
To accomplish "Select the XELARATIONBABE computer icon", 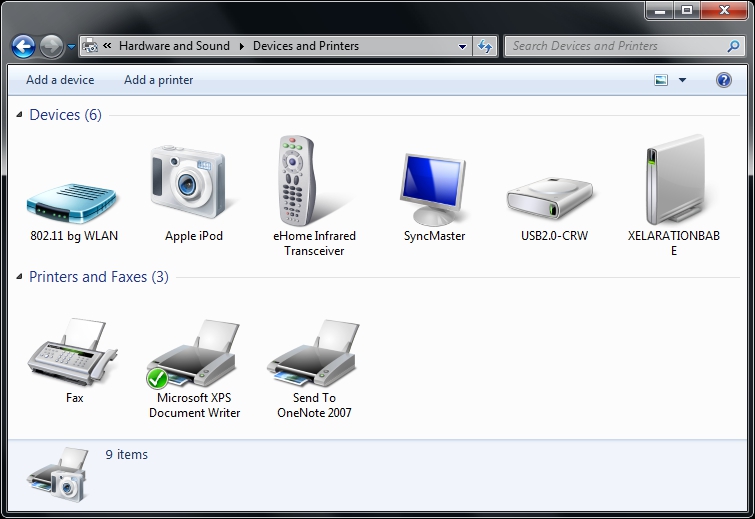I will pos(676,180).
